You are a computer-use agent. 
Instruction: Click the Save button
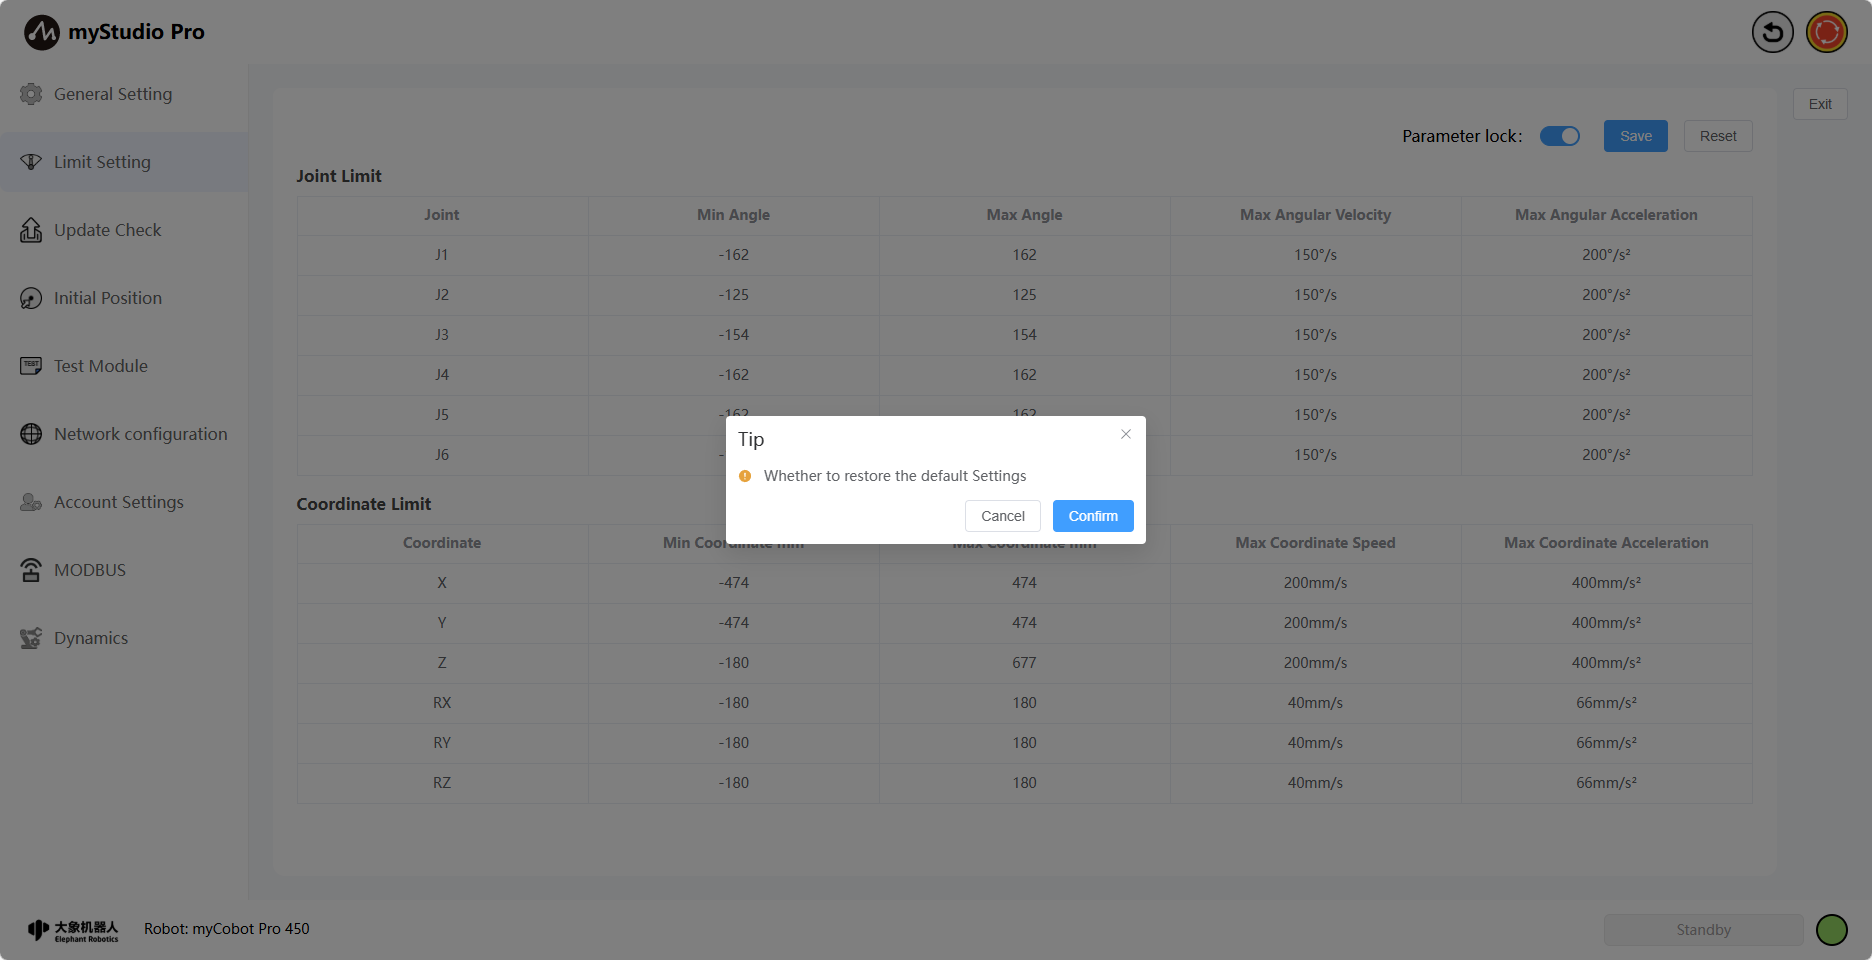1635,136
